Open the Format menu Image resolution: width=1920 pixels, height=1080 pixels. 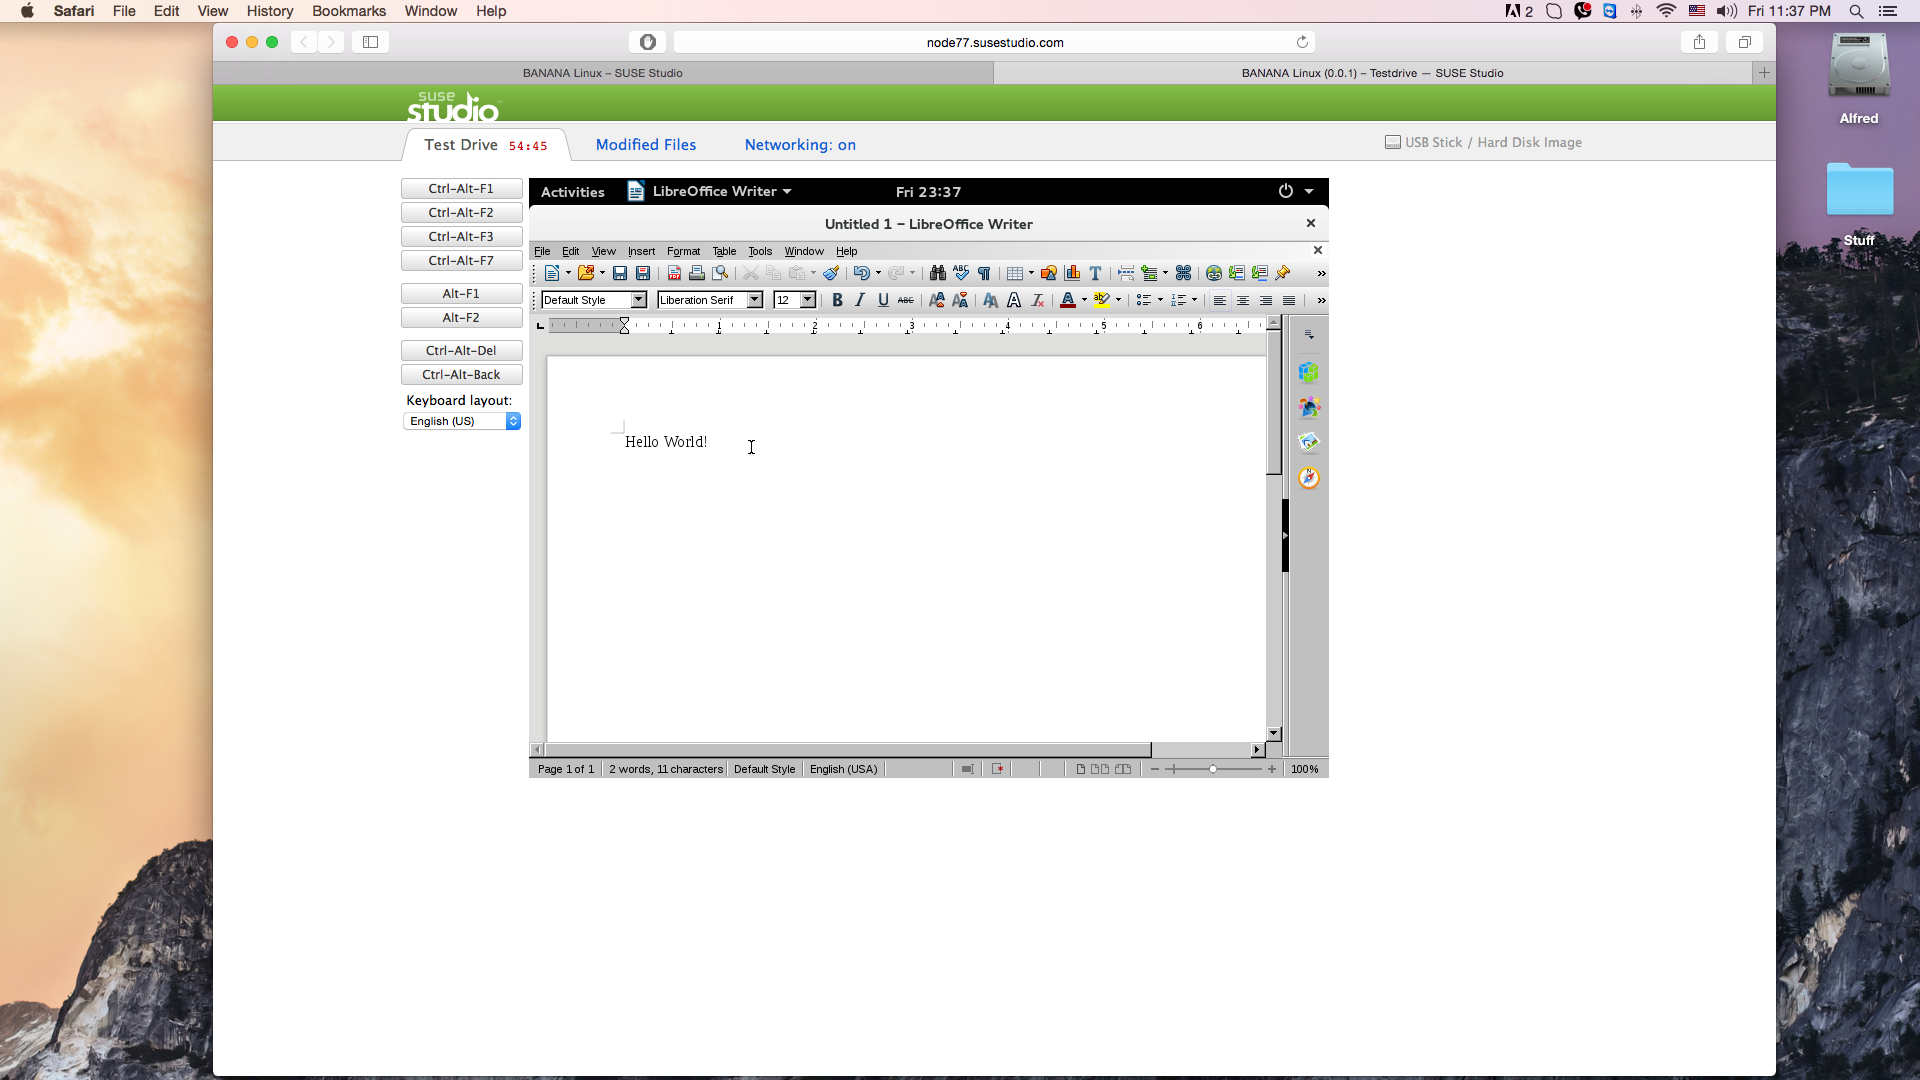point(683,251)
